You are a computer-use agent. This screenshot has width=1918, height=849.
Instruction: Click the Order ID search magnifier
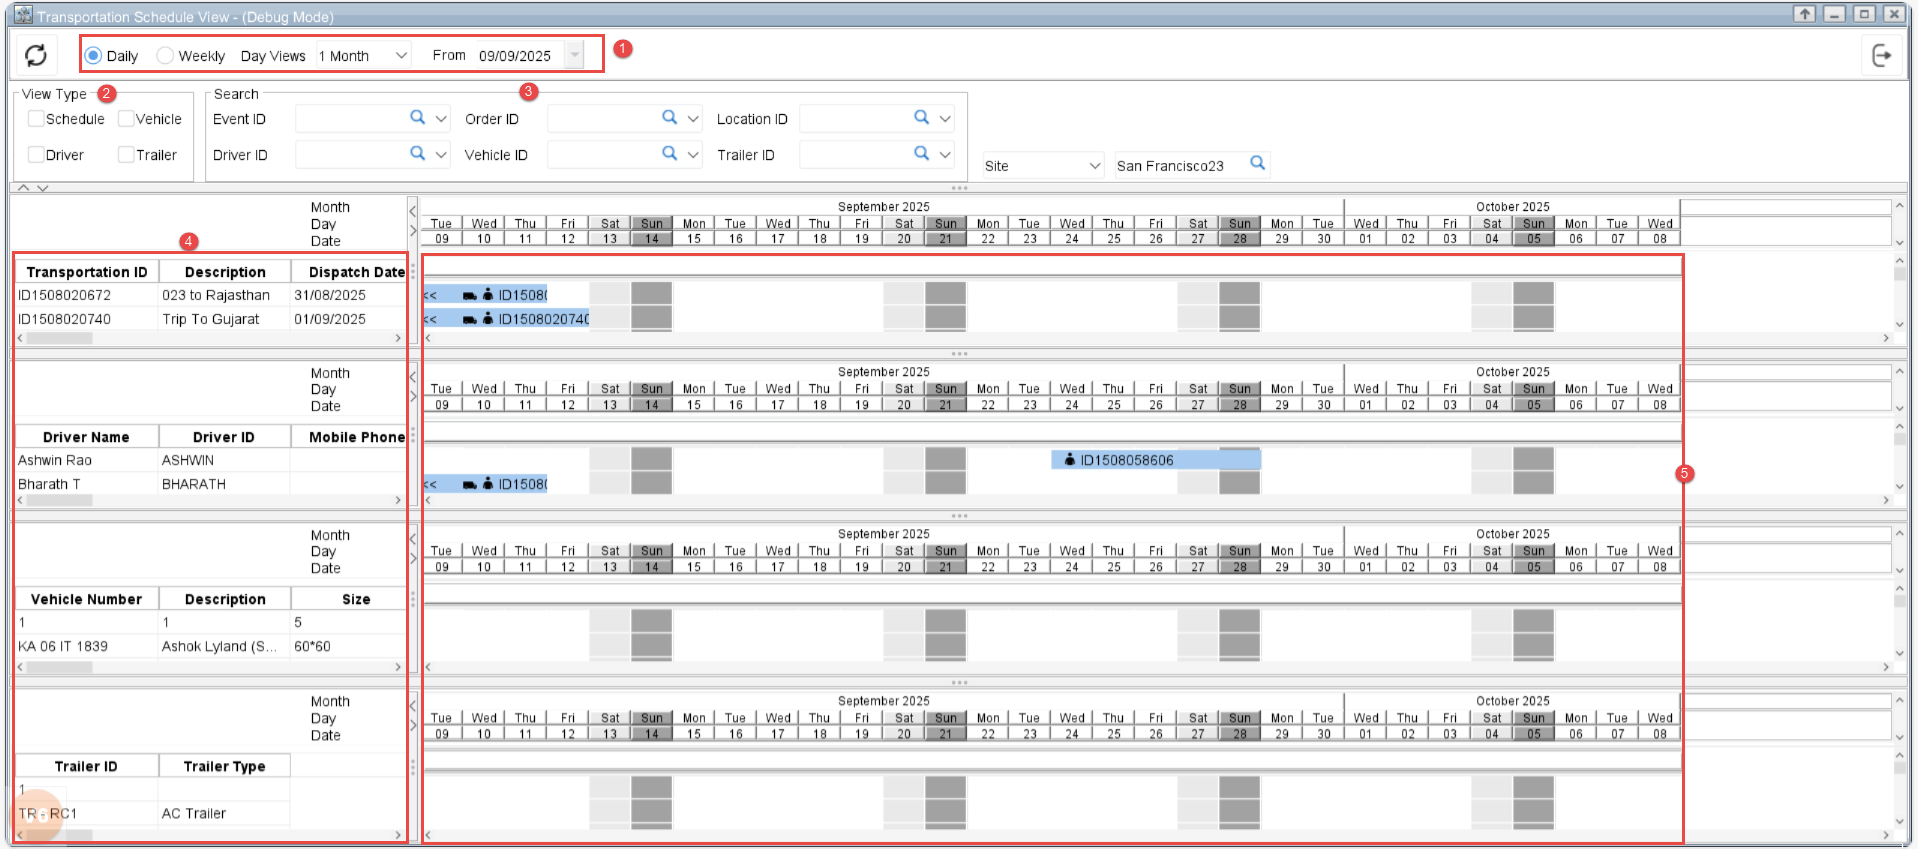tap(670, 118)
